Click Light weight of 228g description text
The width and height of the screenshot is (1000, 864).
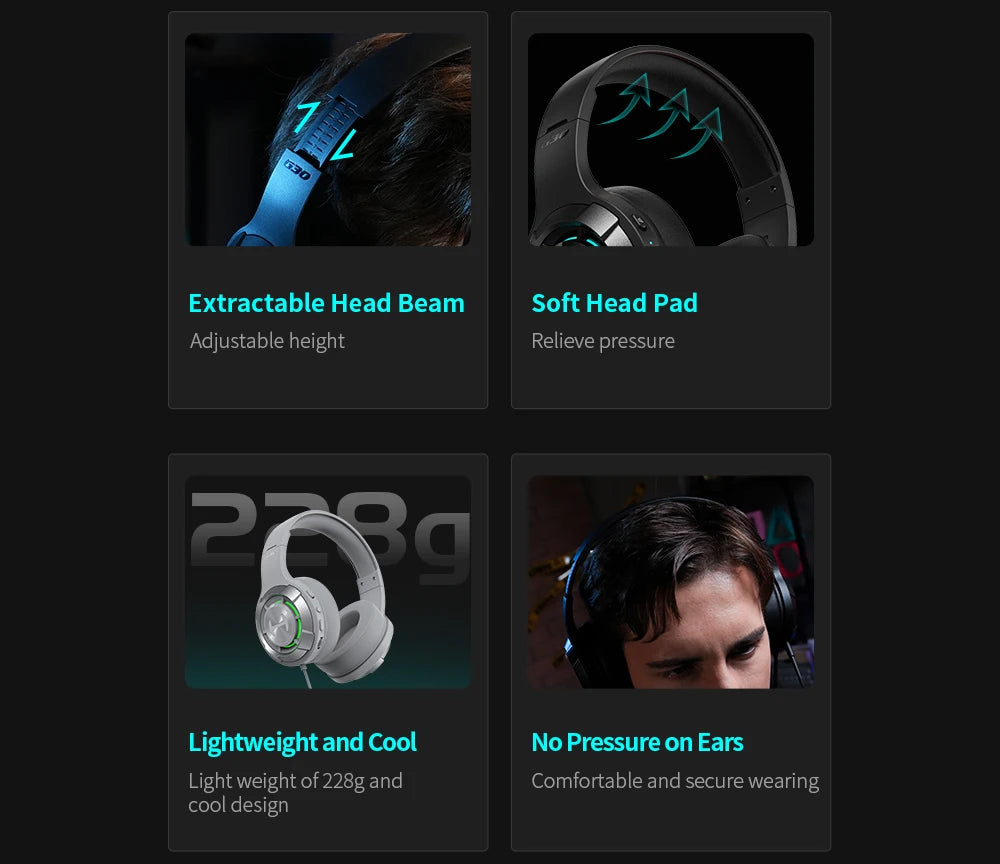tap(295, 793)
